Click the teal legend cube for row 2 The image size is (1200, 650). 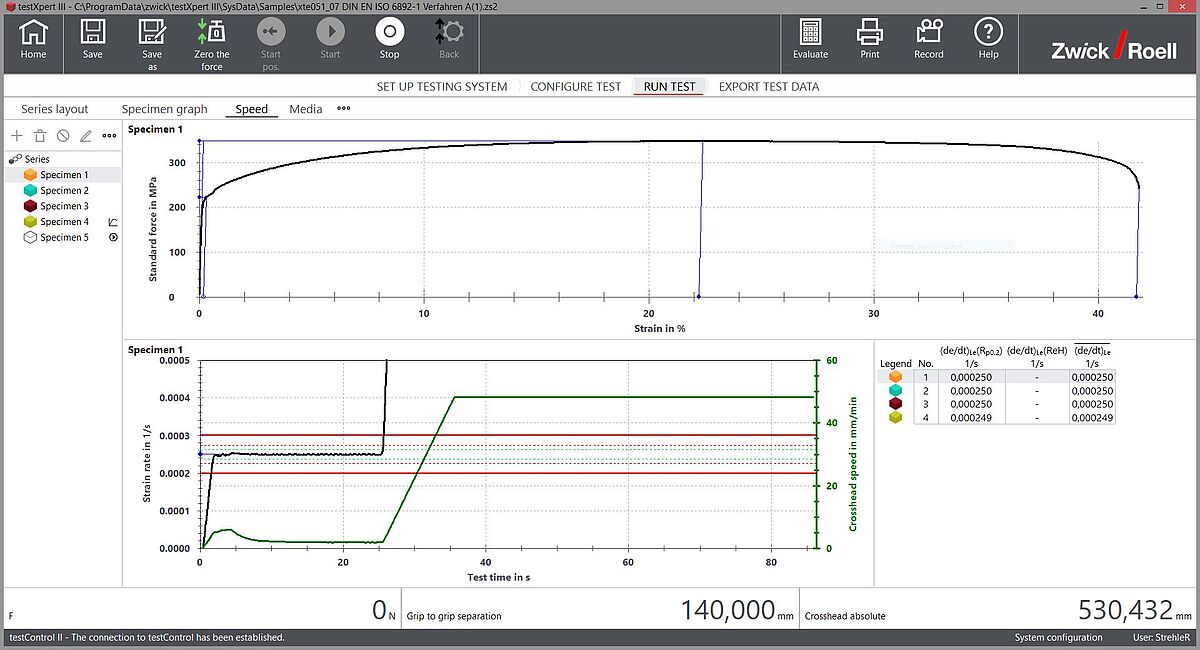896,390
